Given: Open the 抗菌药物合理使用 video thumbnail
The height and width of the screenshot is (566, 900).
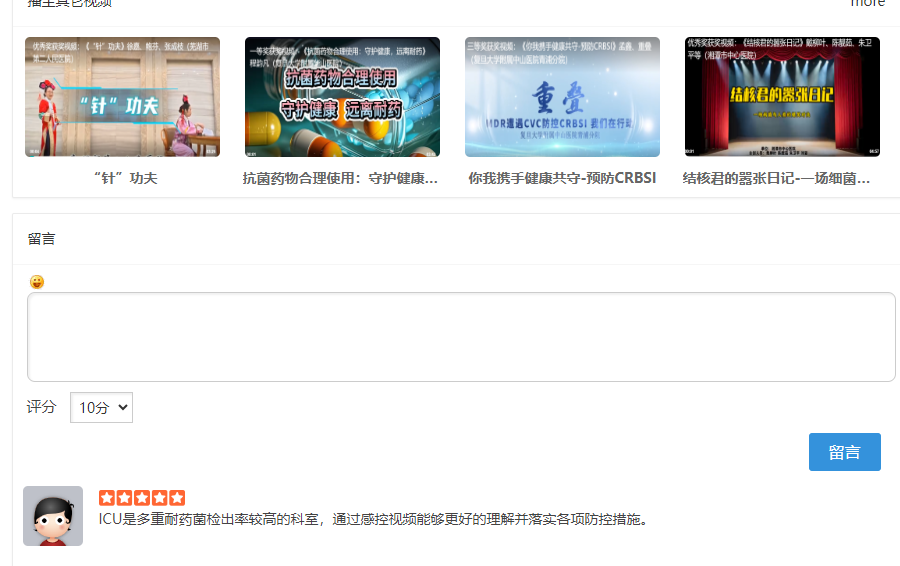Looking at the screenshot, I should coord(342,97).
